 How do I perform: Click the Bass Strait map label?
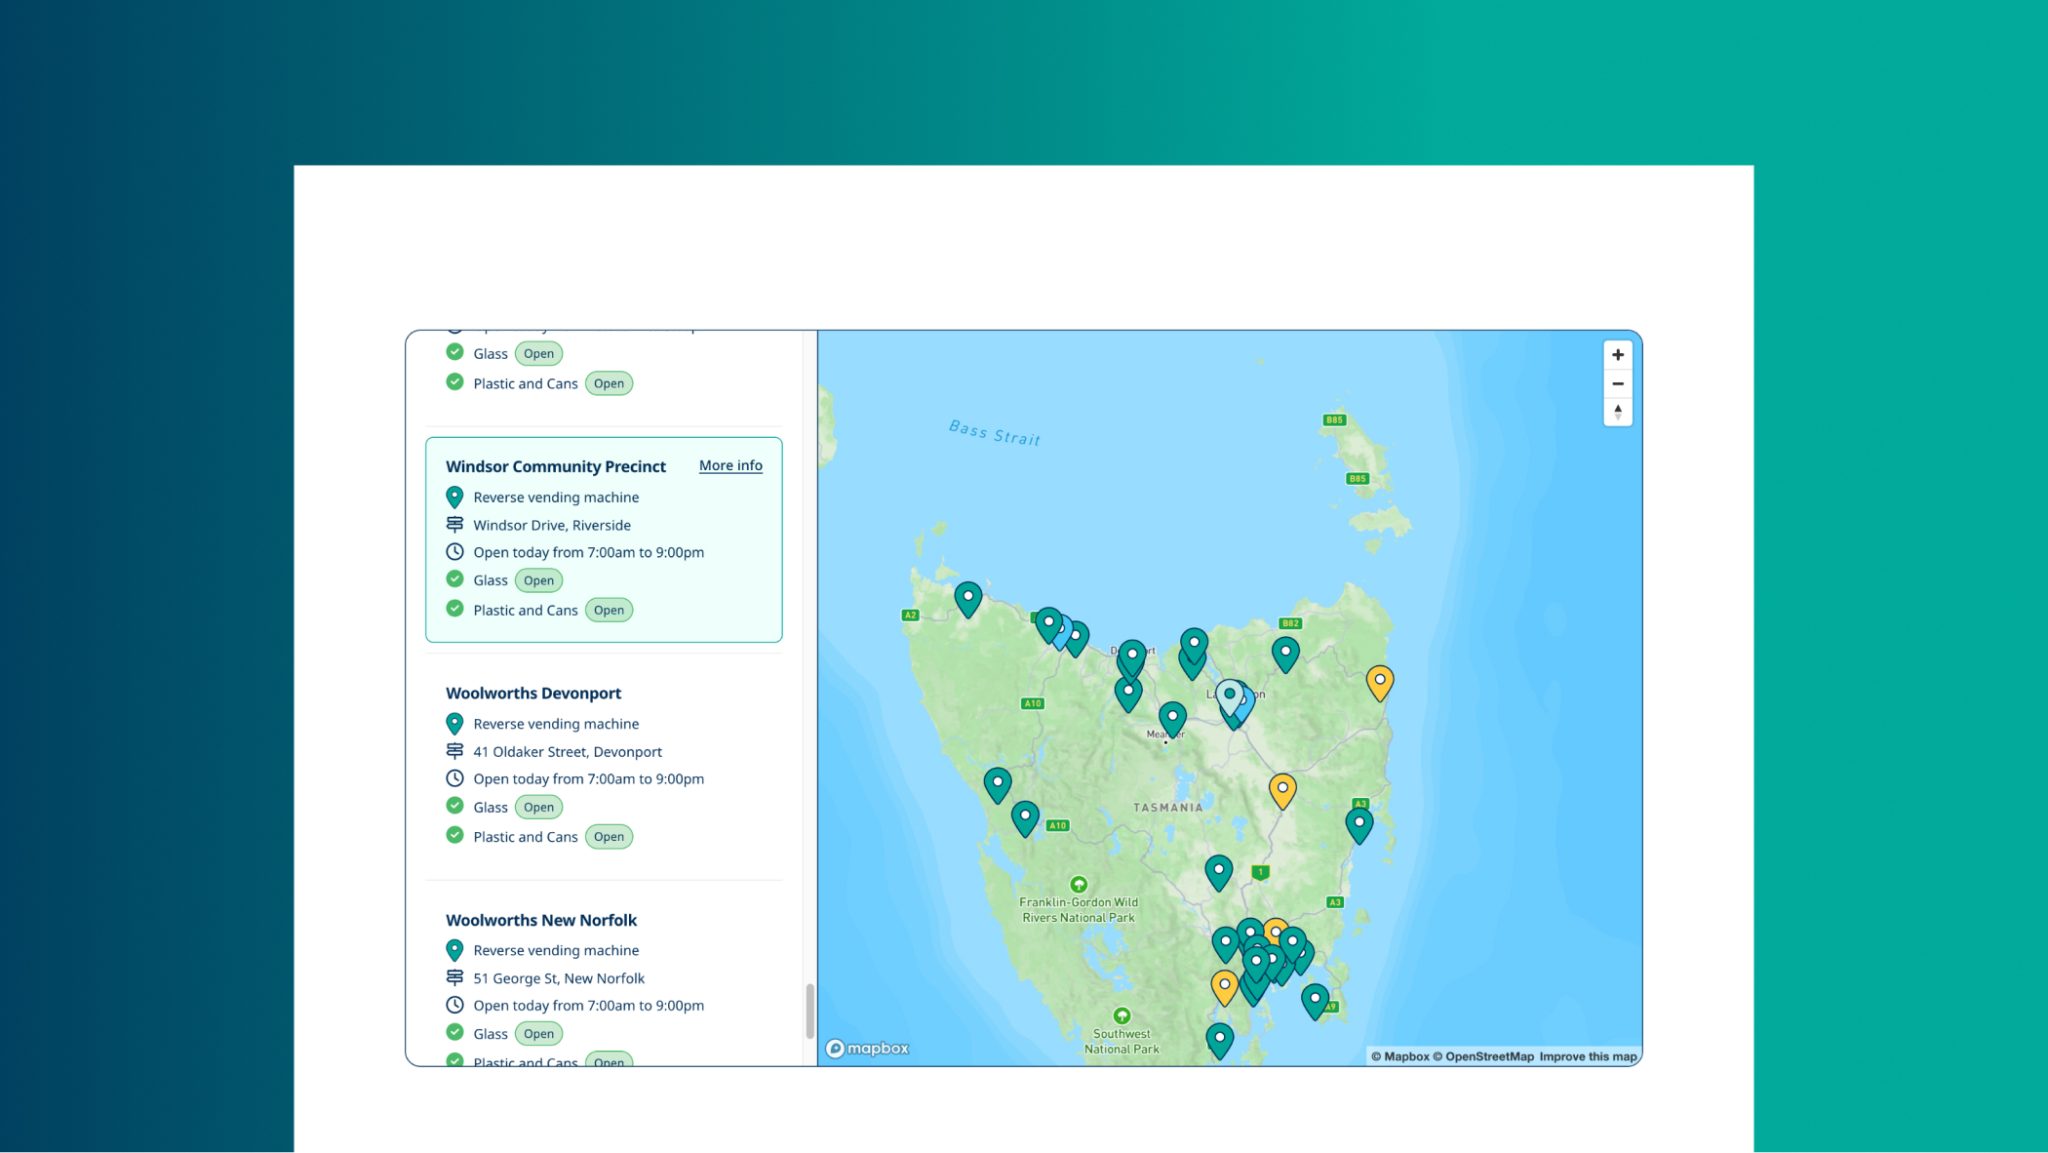pos(994,433)
